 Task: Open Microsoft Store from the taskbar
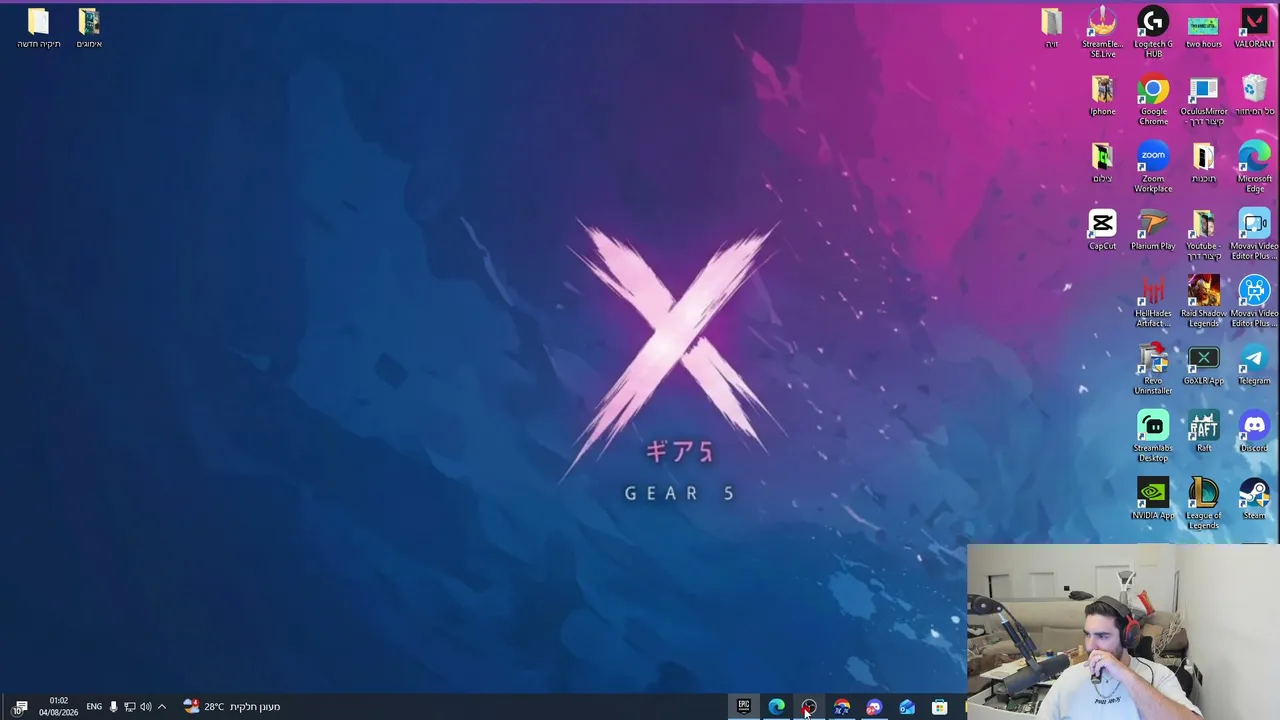coord(939,707)
